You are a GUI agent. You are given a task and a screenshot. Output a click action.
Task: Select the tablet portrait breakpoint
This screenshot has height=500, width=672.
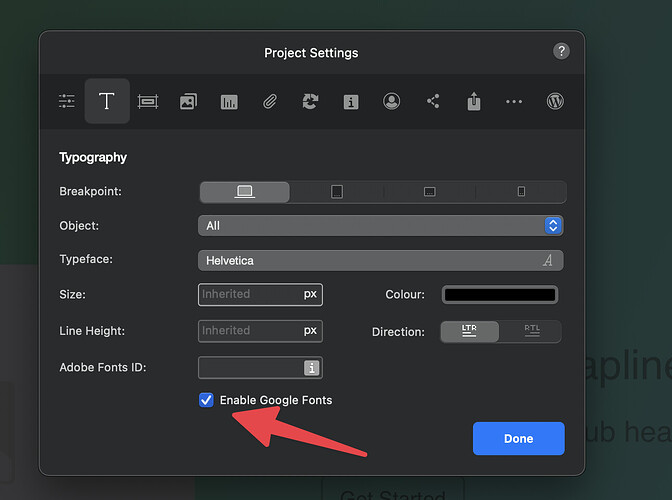click(337, 192)
